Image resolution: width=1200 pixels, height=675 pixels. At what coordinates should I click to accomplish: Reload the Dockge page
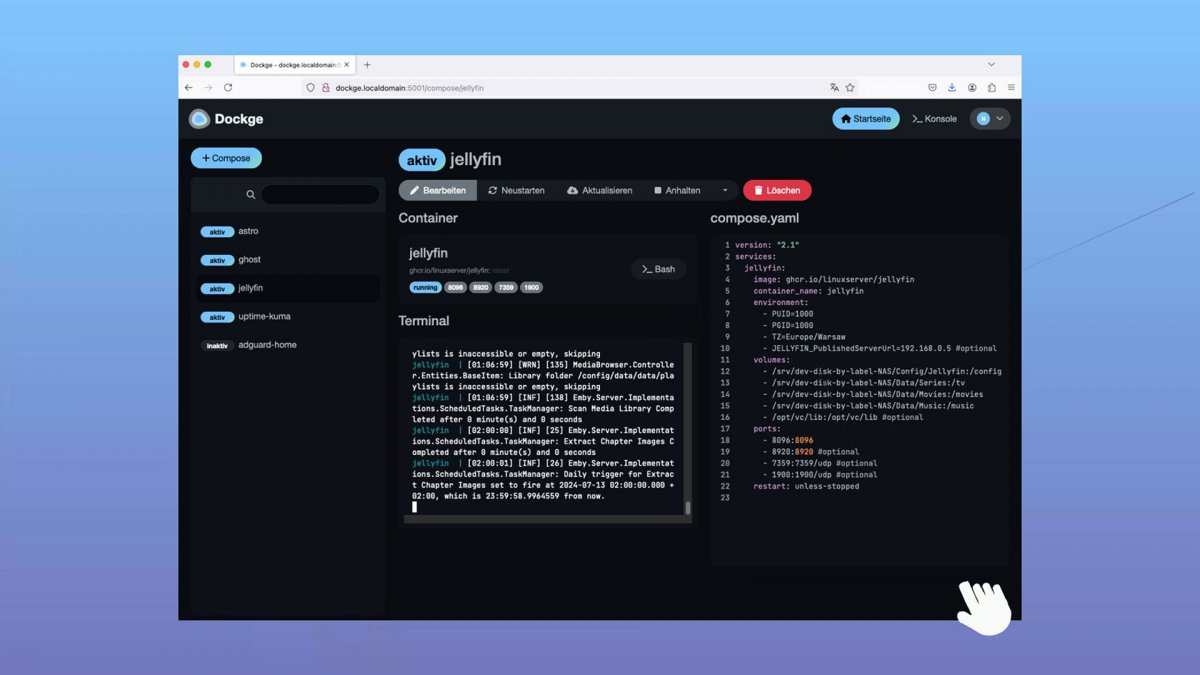pos(228,88)
